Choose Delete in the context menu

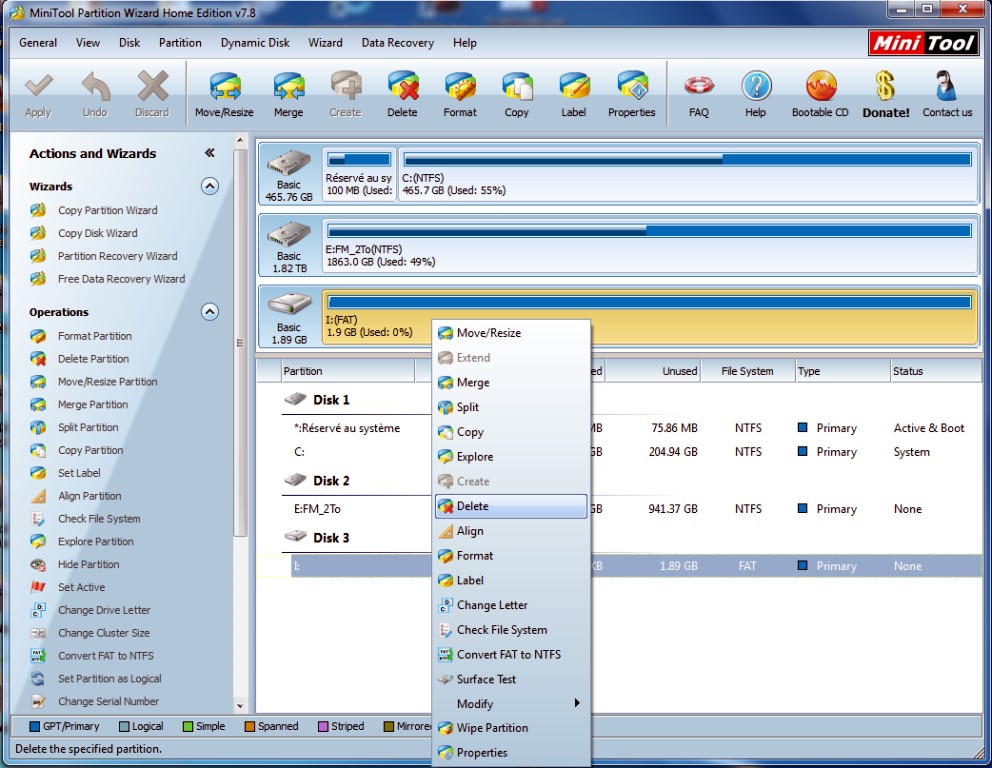511,506
